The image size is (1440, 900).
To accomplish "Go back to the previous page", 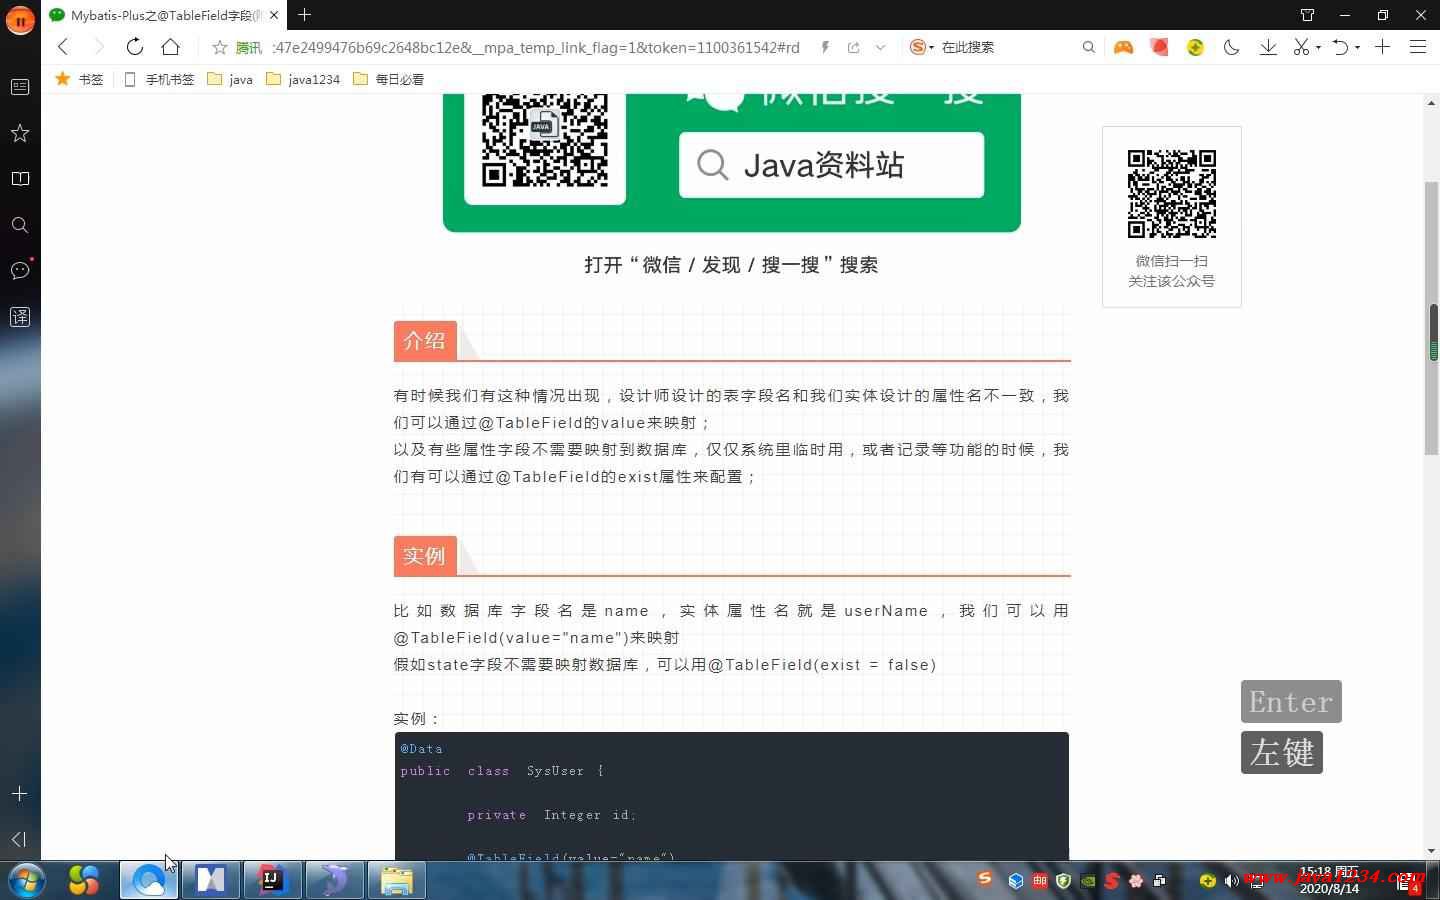I will point(63,47).
